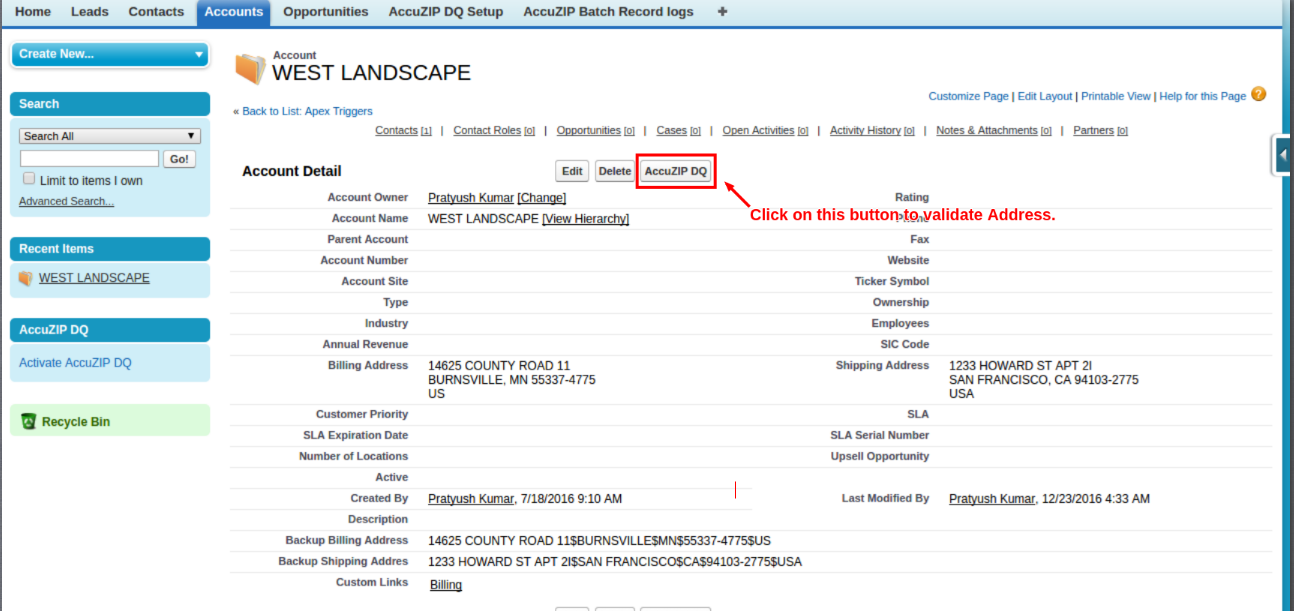Click the Edit button on Account Detail

(571, 170)
